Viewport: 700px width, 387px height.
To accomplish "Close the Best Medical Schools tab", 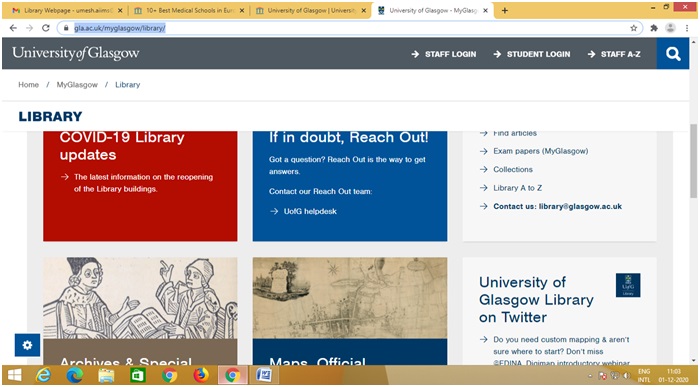I will (x=242, y=11).
